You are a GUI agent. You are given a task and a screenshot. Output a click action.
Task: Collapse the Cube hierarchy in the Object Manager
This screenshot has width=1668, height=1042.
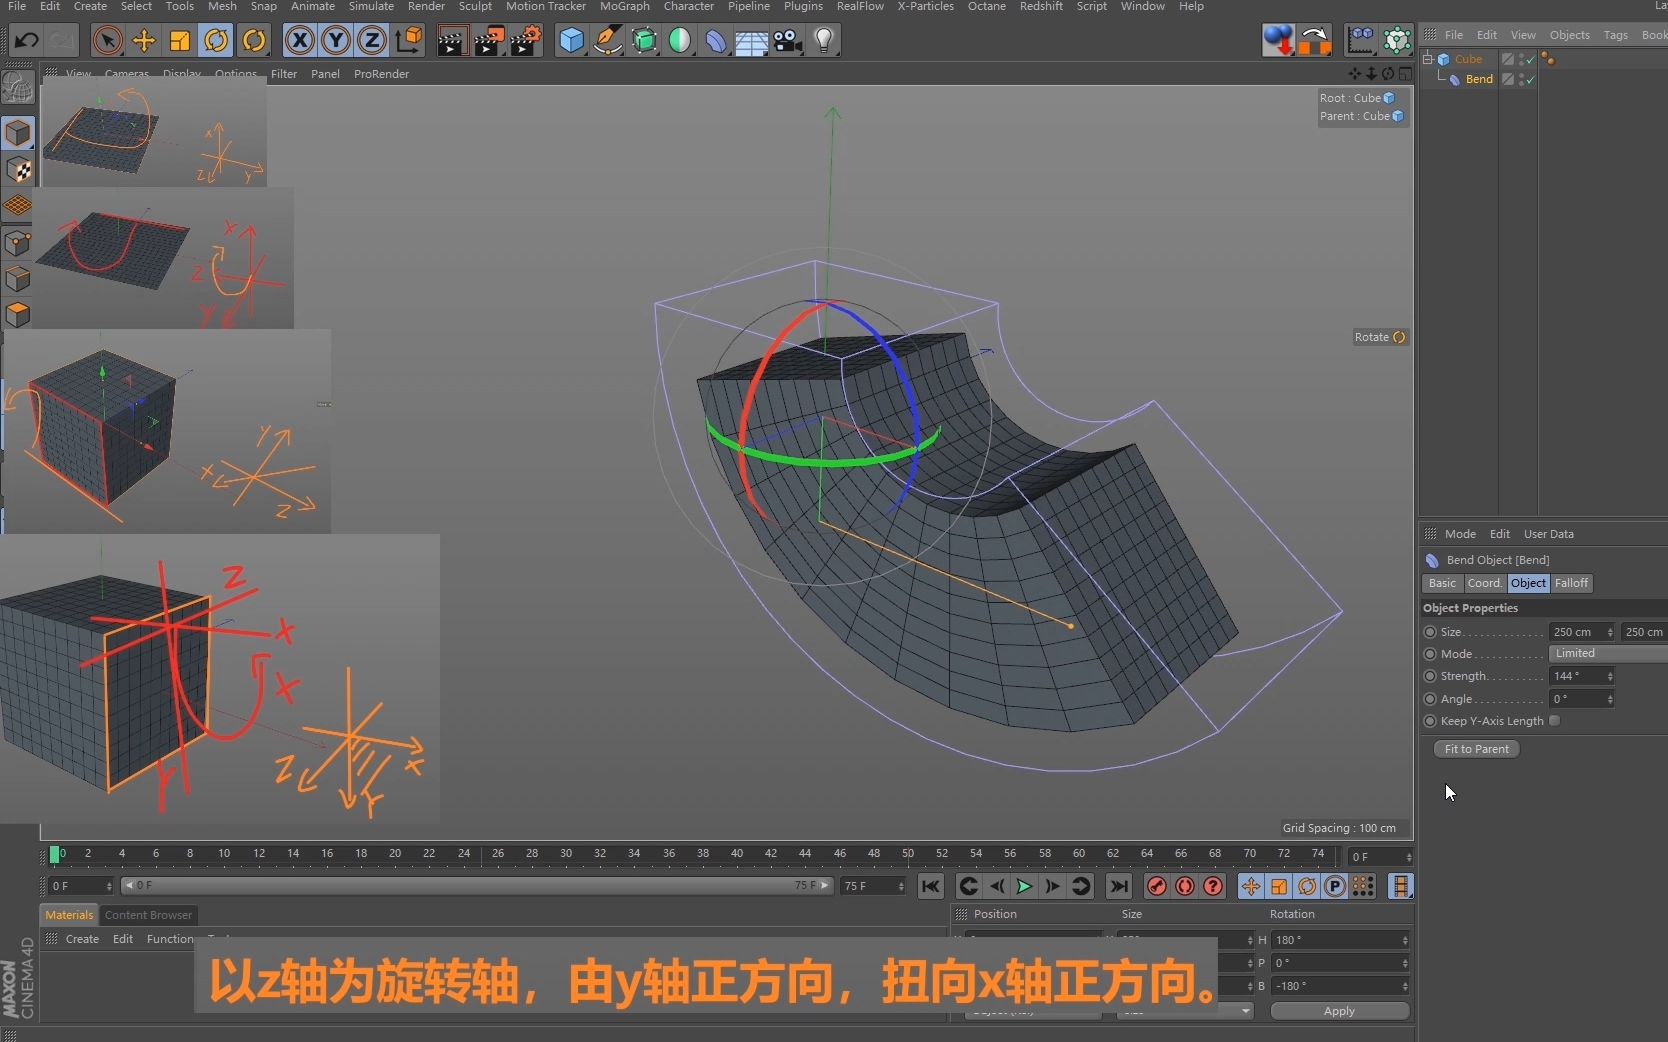pos(1426,59)
